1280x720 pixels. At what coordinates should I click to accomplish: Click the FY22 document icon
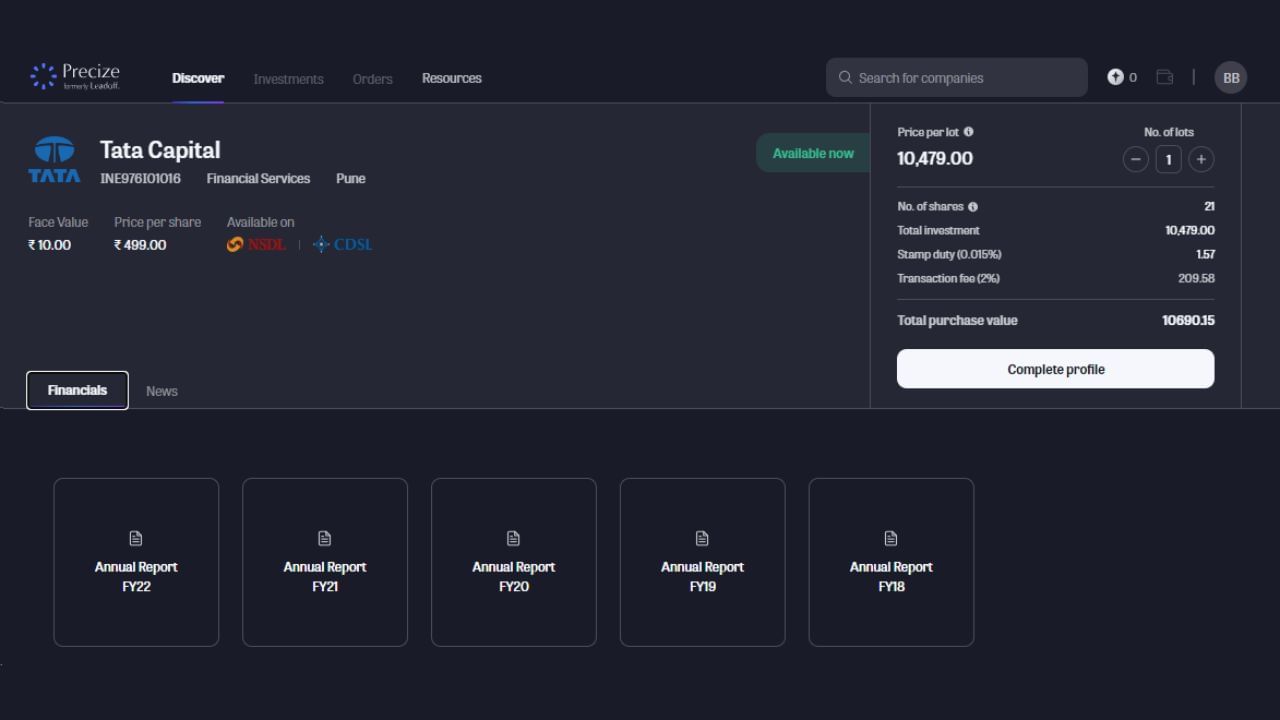click(136, 538)
